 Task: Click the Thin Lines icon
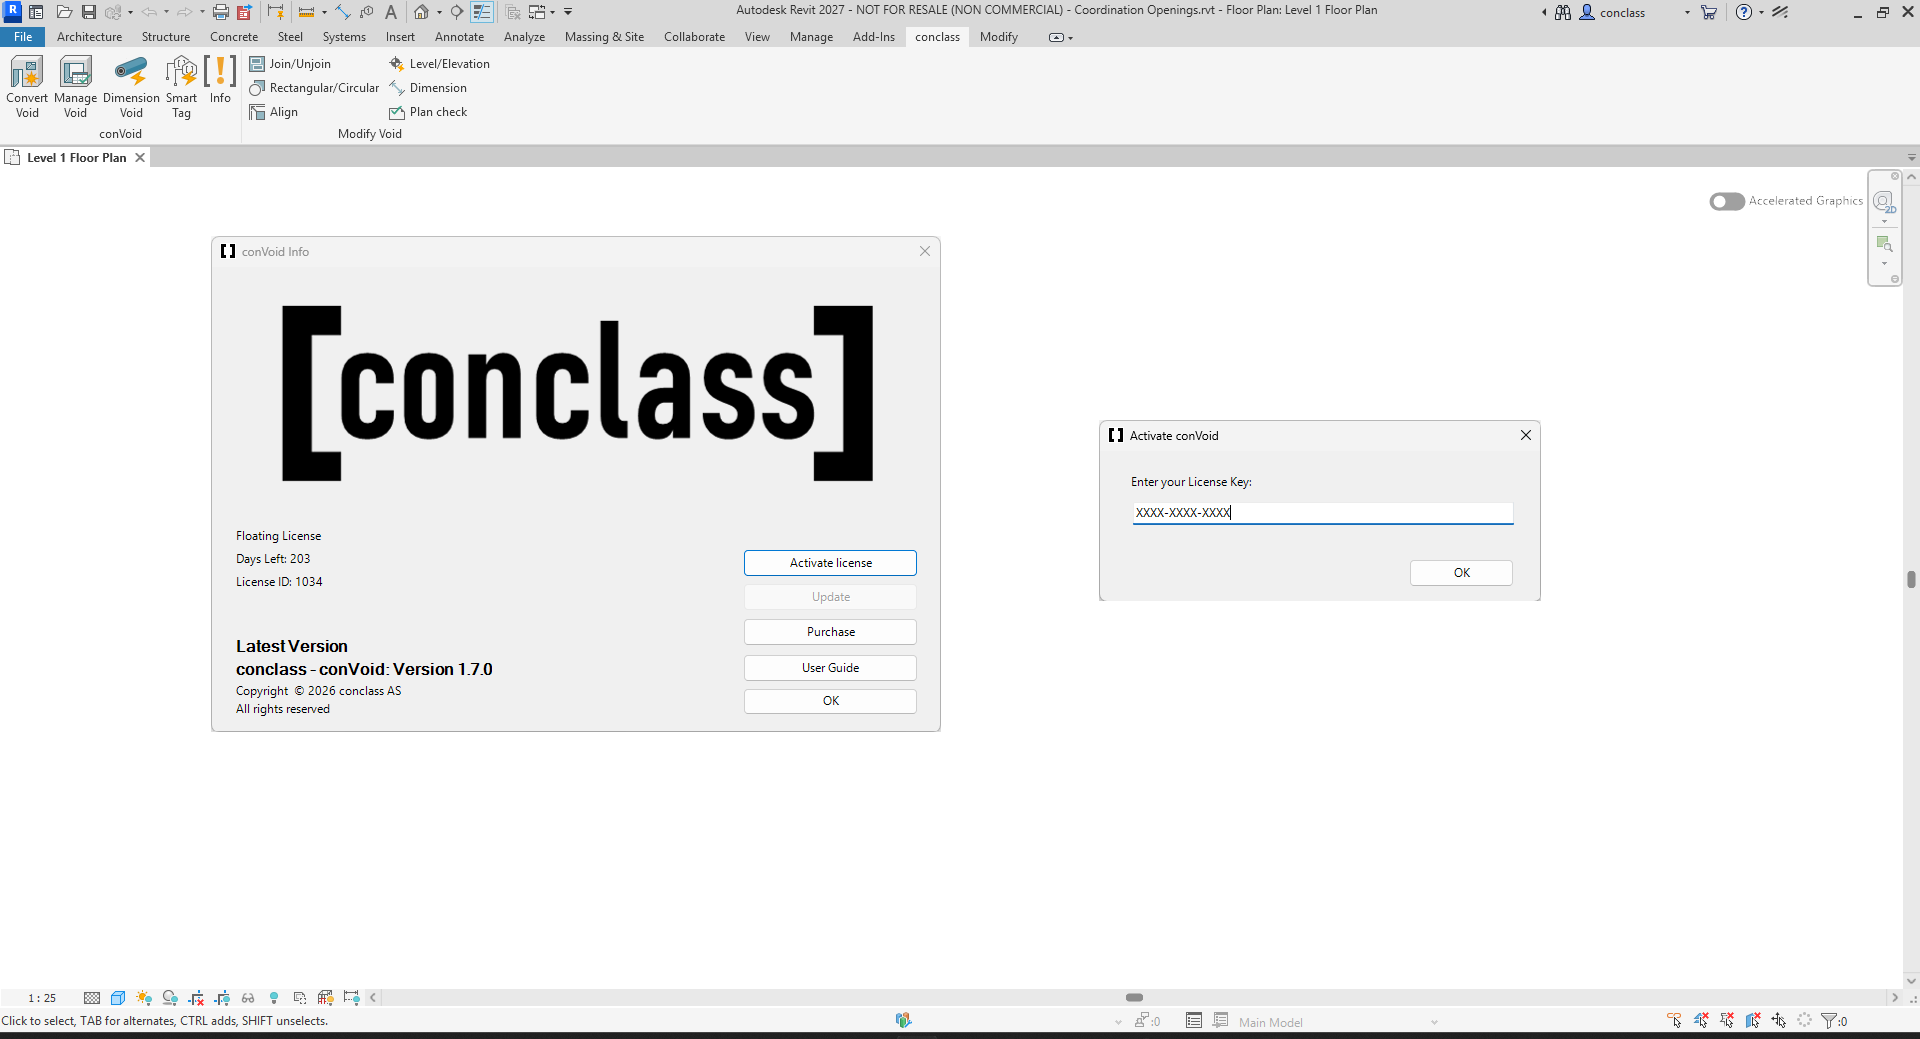[482, 12]
